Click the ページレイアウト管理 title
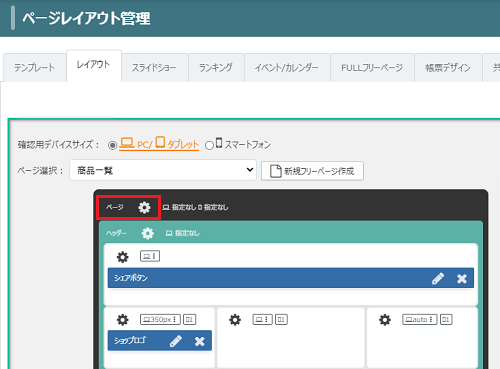This screenshot has height=369, width=500. [x=86, y=18]
